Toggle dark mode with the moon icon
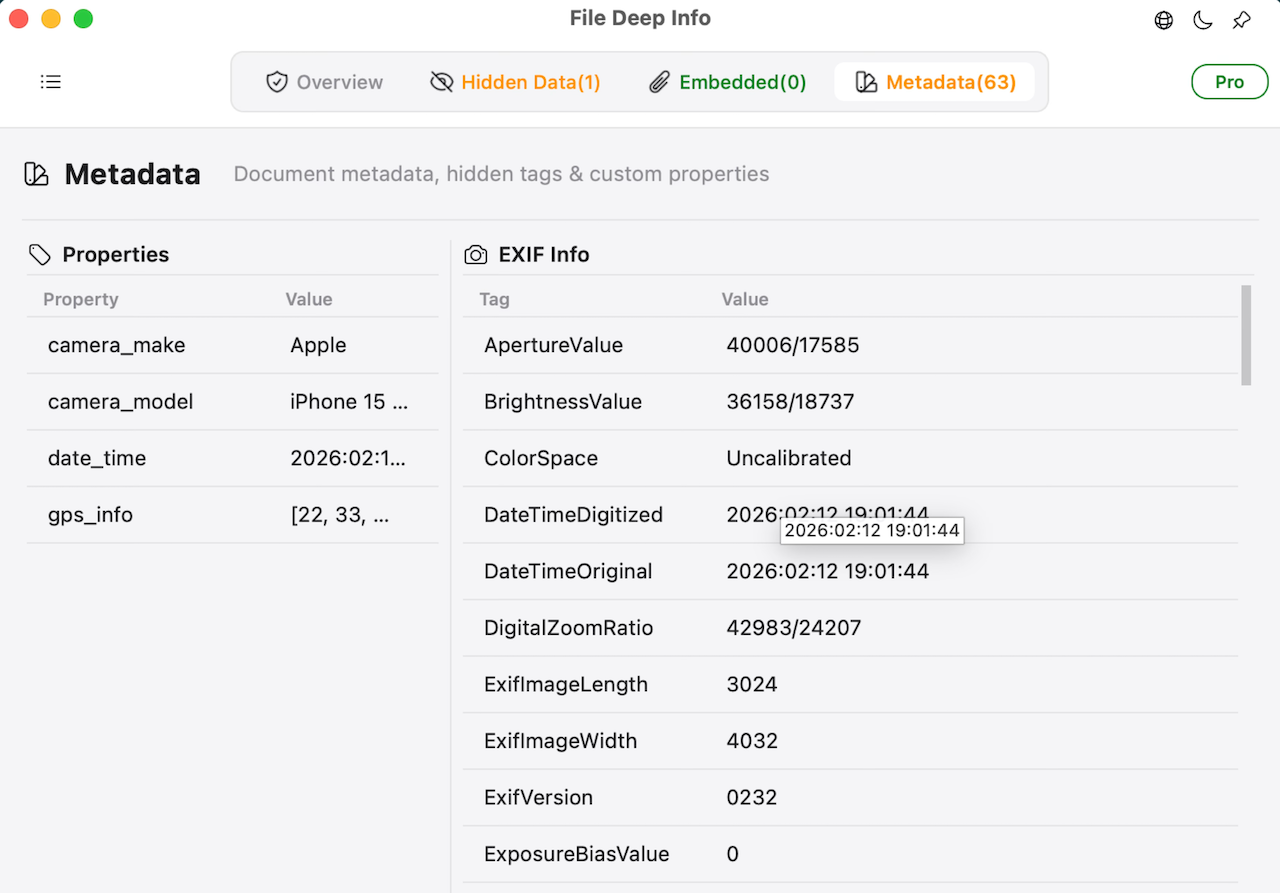Viewport: 1280px width, 893px height. [1202, 19]
